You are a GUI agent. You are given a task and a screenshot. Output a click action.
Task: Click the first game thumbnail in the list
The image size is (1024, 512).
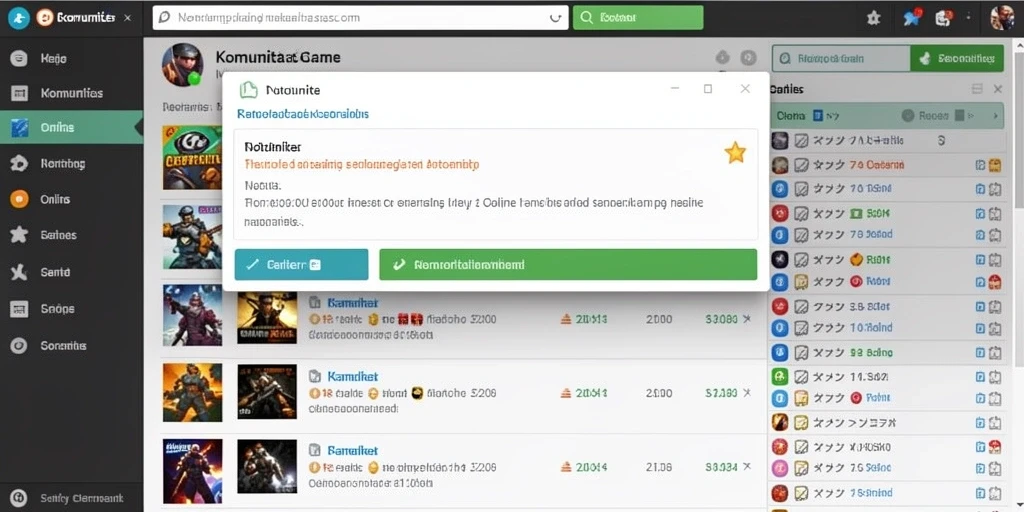192,157
